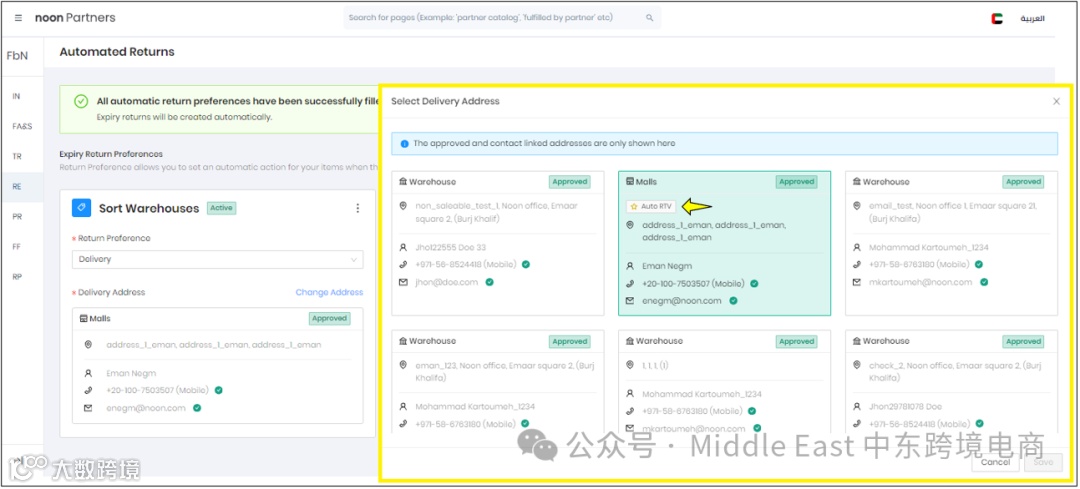Image resolution: width=1080 pixels, height=489 pixels.
Task: Click the phone icon in left Delivery Address card
Action: (87, 391)
